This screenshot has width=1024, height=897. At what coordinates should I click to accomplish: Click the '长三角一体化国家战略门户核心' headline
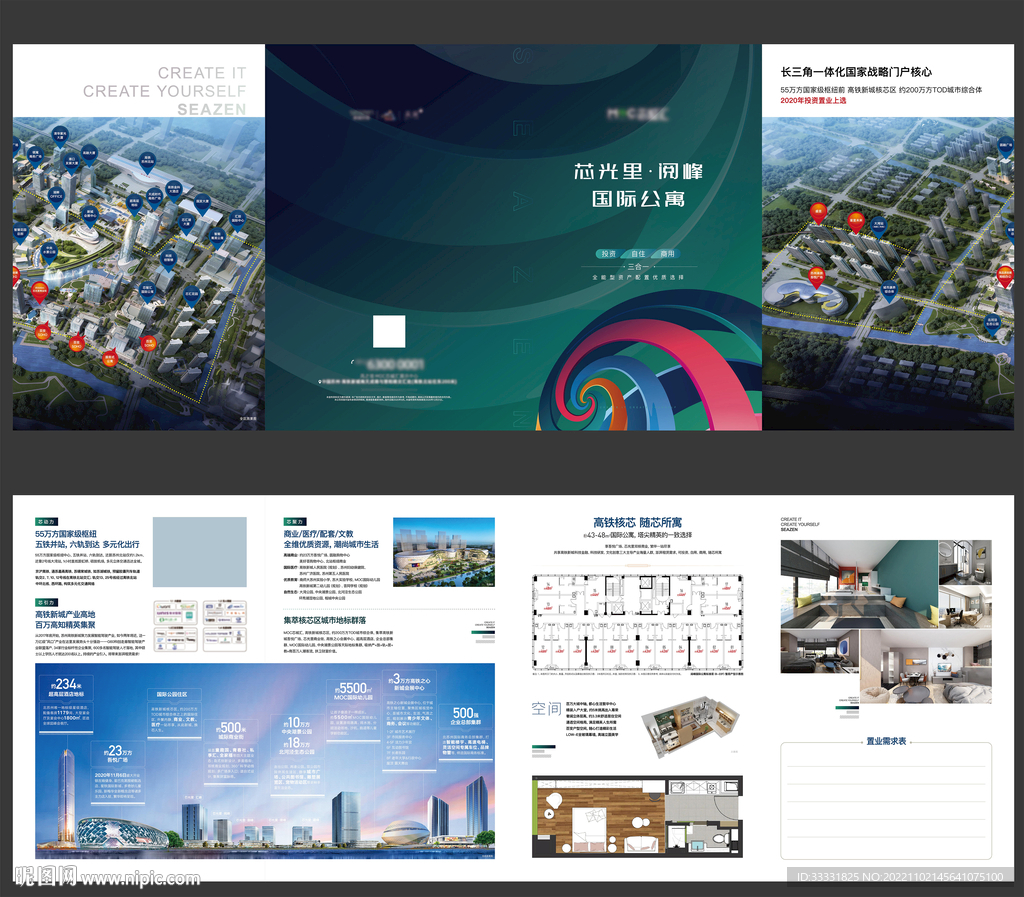(x=856, y=72)
